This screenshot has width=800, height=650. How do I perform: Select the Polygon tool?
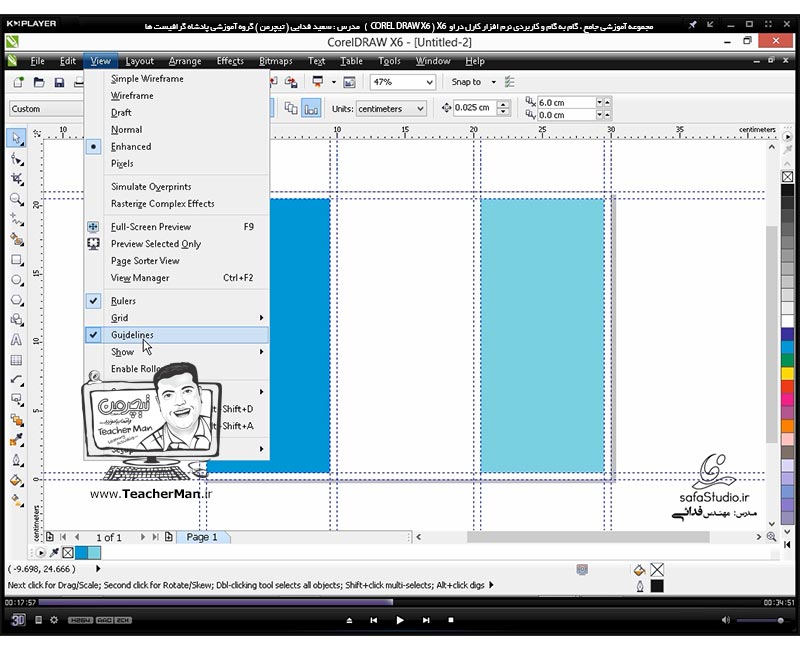(x=16, y=300)
